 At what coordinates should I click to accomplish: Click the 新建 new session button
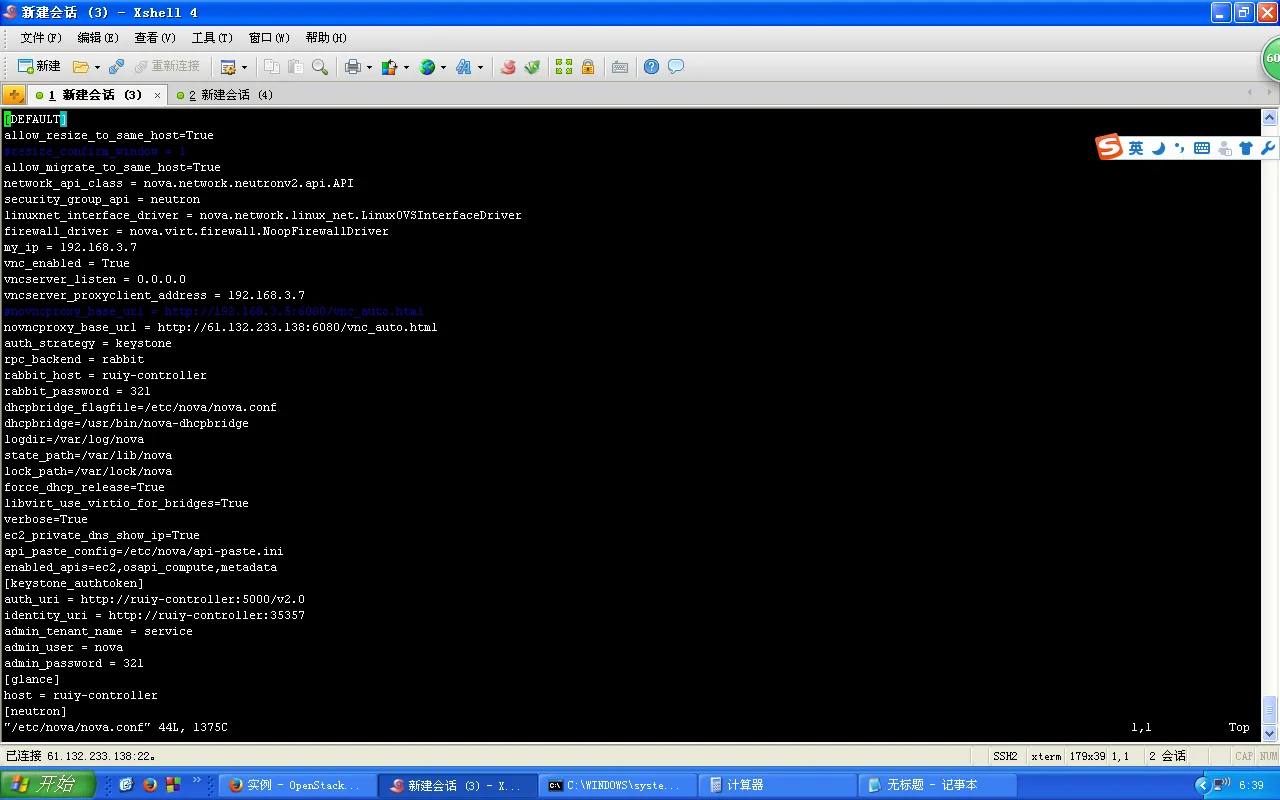(40, 66)
